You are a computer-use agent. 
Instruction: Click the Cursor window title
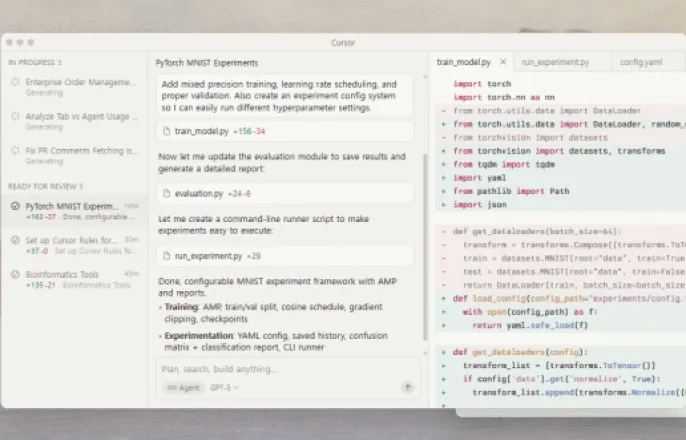(x=343, y=43)
